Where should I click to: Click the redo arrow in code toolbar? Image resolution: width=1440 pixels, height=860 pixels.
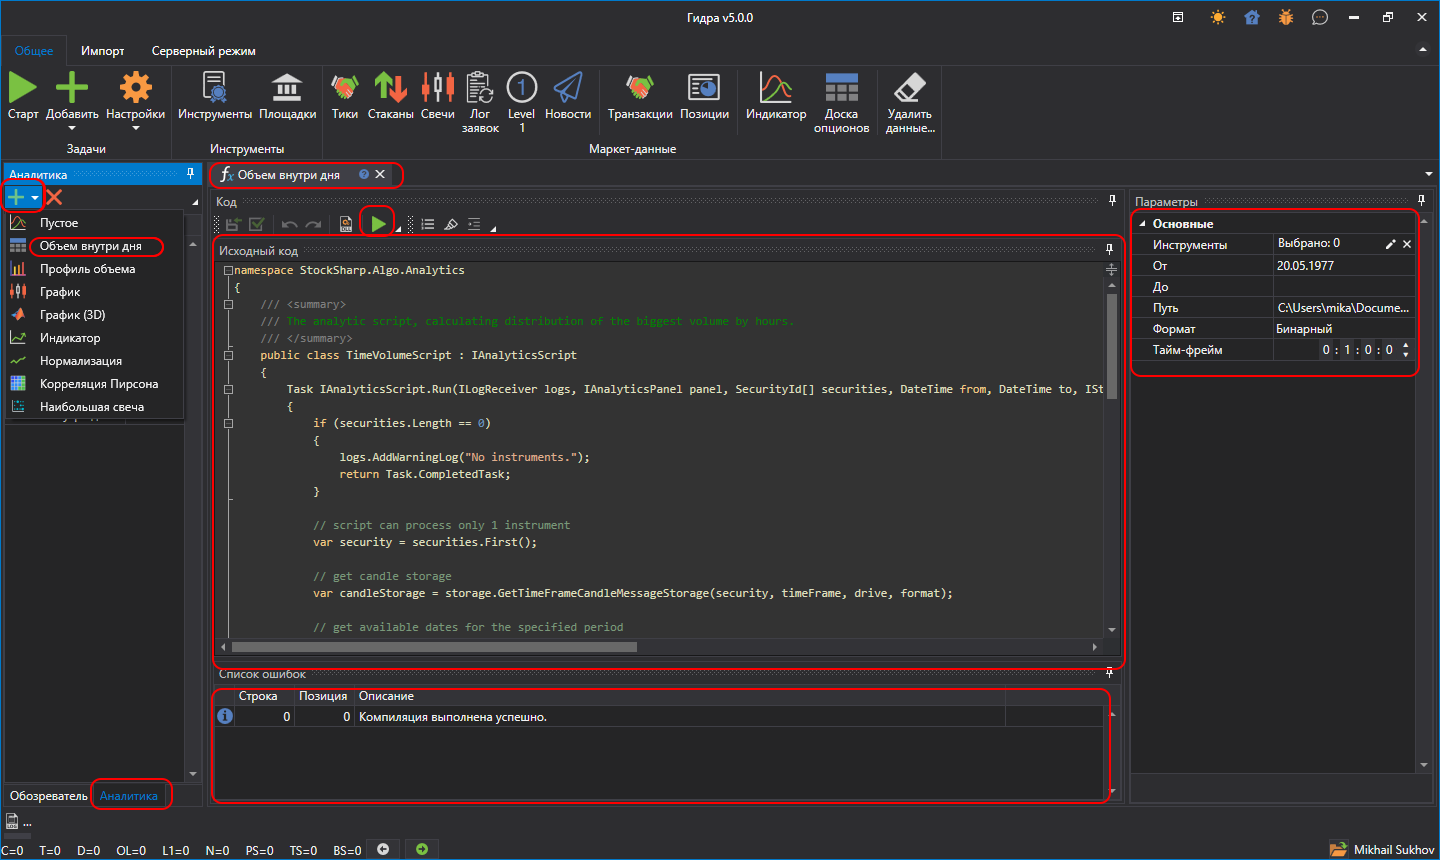pos(313,225)
